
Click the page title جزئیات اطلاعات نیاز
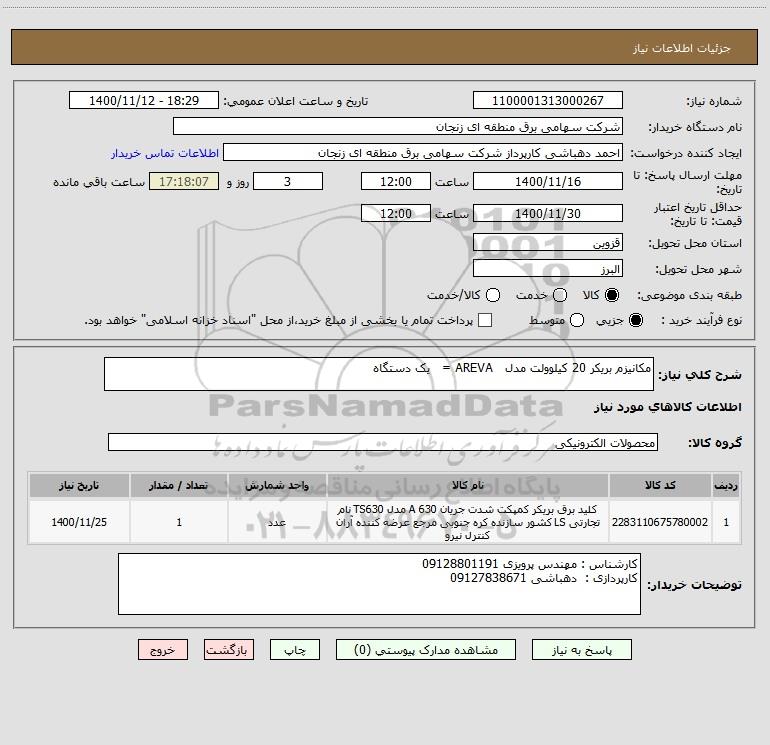click(x=681, y=48)
